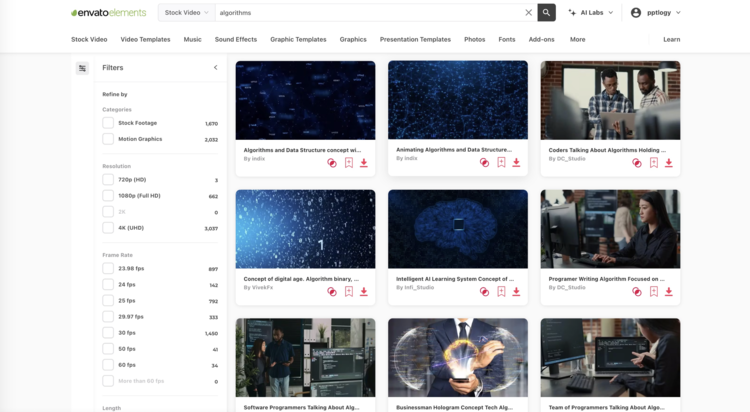Download the Coders Talking About Algorithms video
Screen dimensions: 750x412
tap(669, 163)
